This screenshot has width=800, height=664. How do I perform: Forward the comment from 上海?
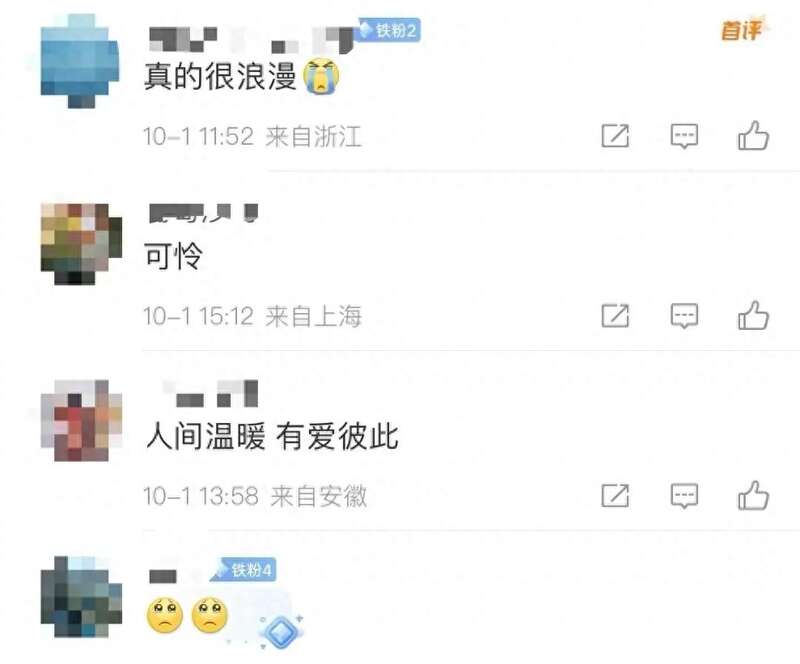[x=615, y=315]
